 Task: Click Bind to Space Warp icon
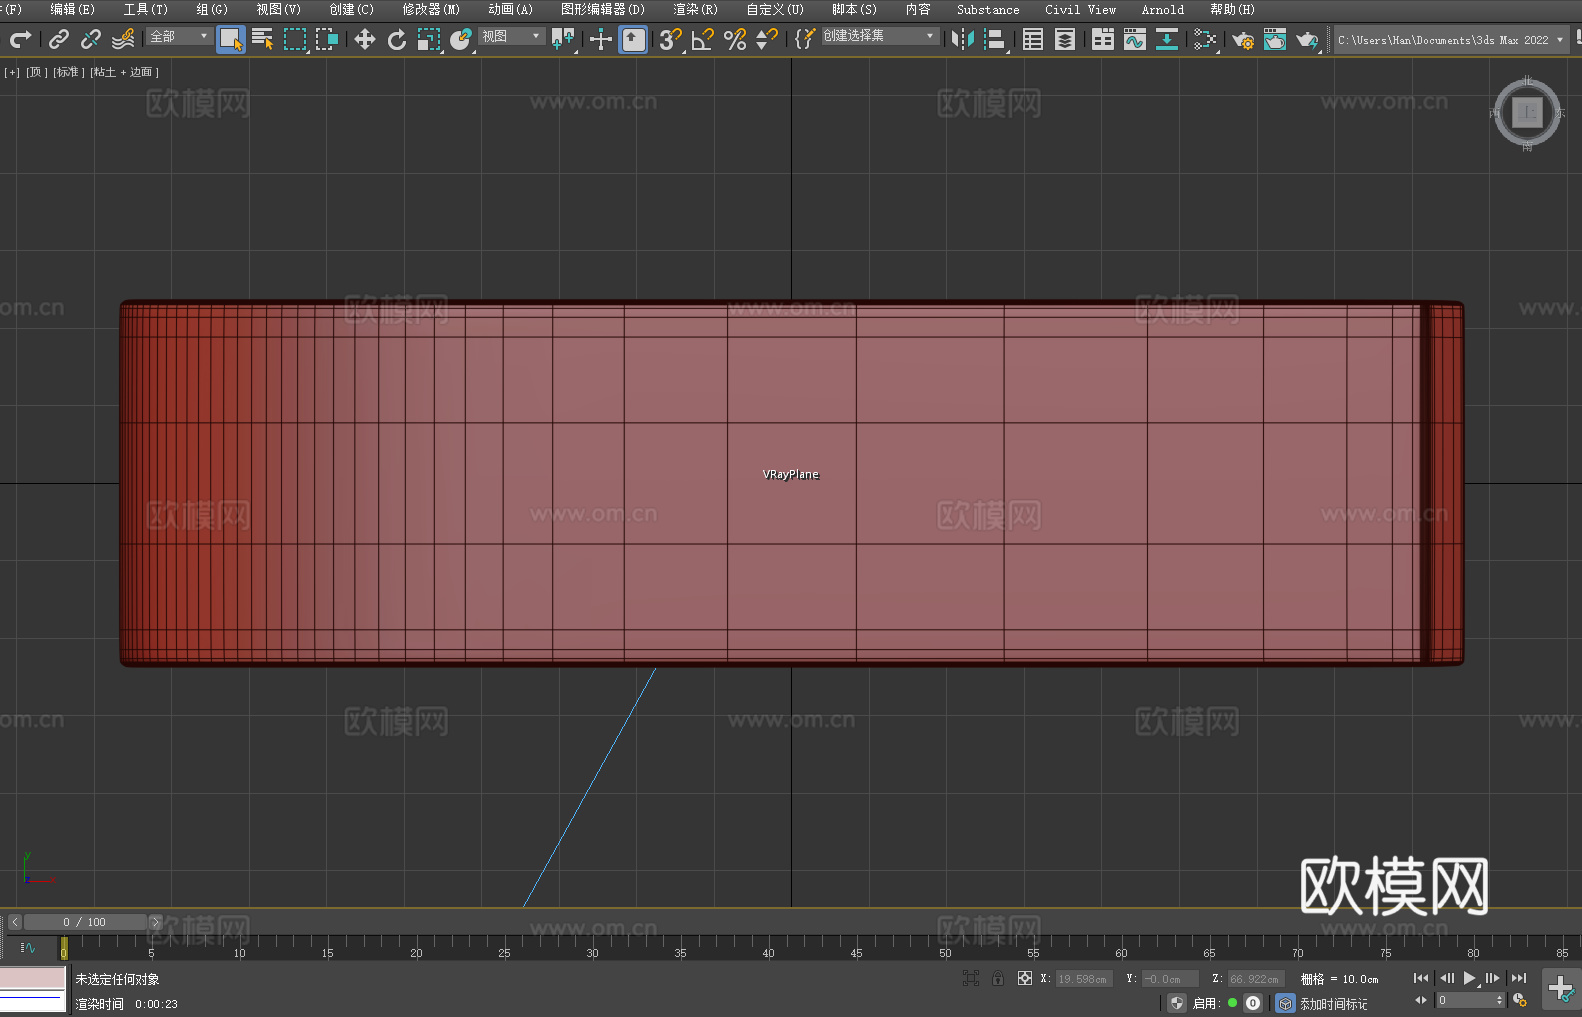(x=123, y=39)
